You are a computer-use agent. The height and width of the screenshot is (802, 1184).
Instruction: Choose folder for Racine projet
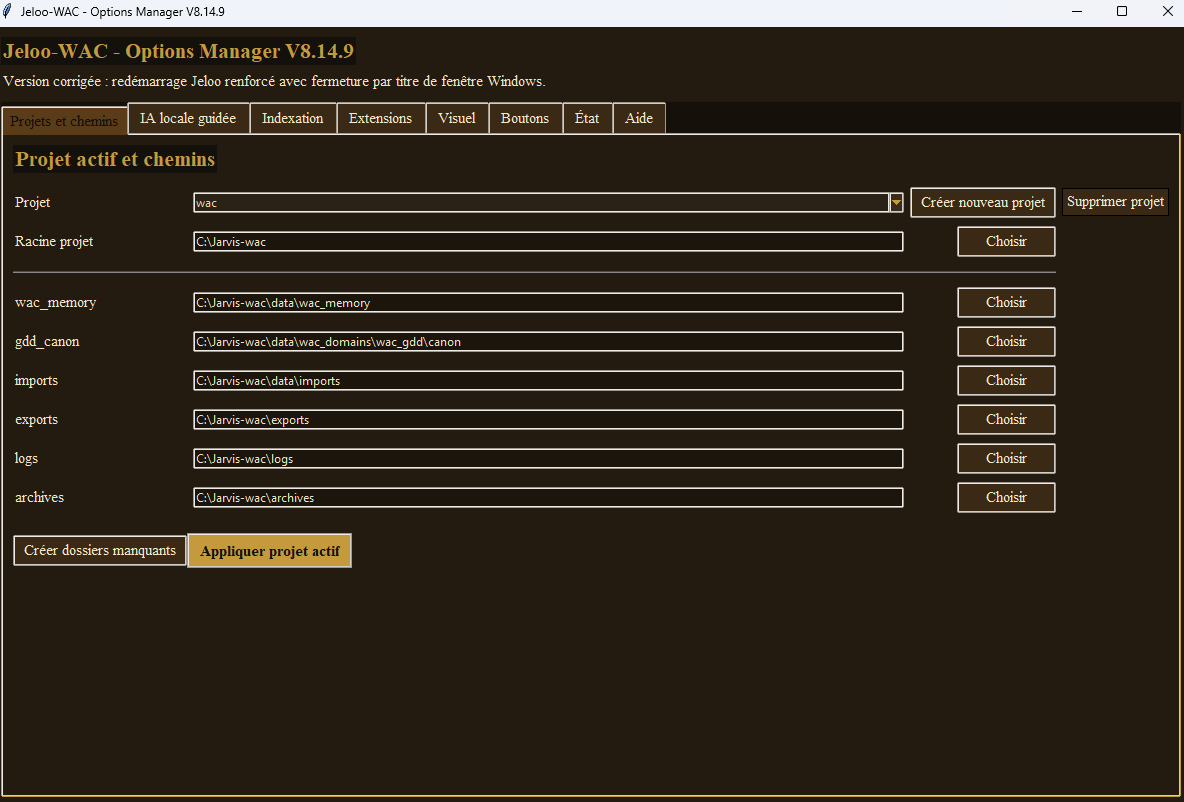1006,242
